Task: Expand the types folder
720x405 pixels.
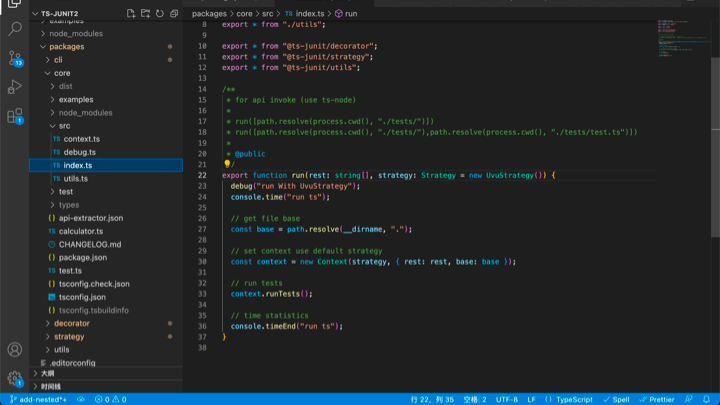Action: (x=106, y=205)
